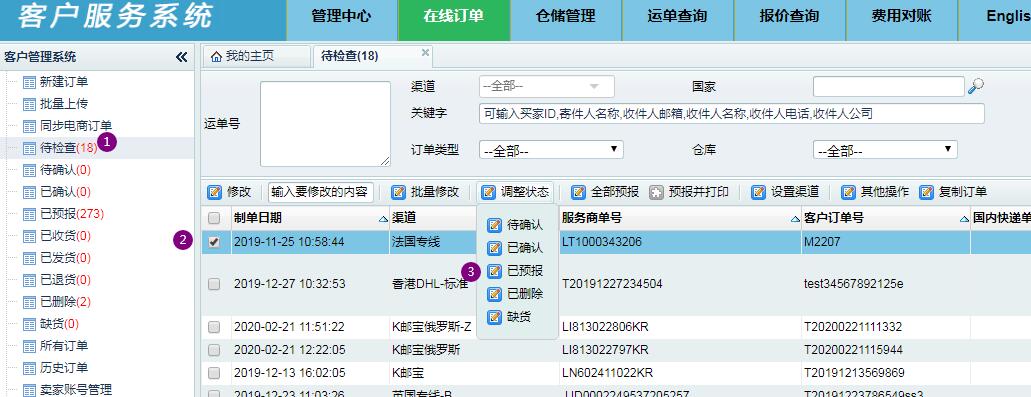Click customer order T20200221111332
Viewport: 1031px width, 397px height.
(x=853, y=327)
